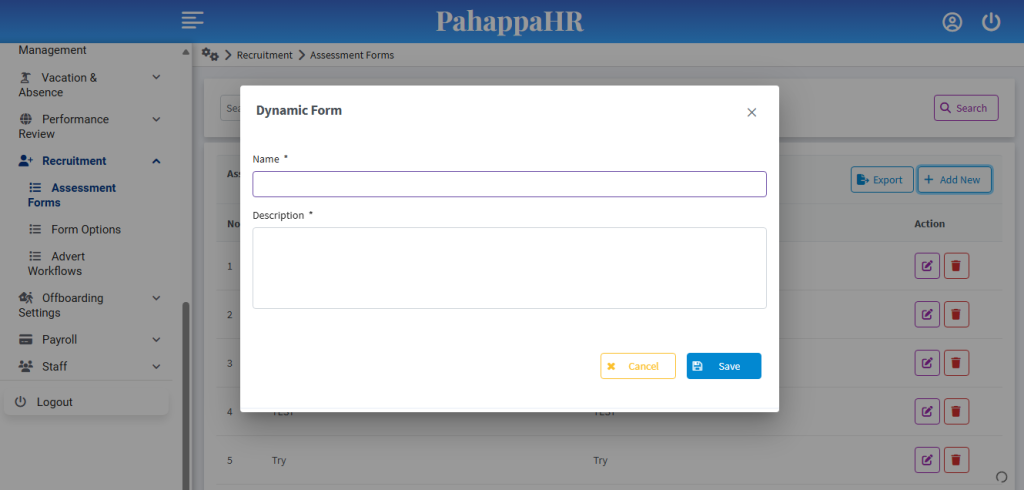Expand the Performance Review section
This screenshot has width=1024, height=490.
tap(156, 119)
